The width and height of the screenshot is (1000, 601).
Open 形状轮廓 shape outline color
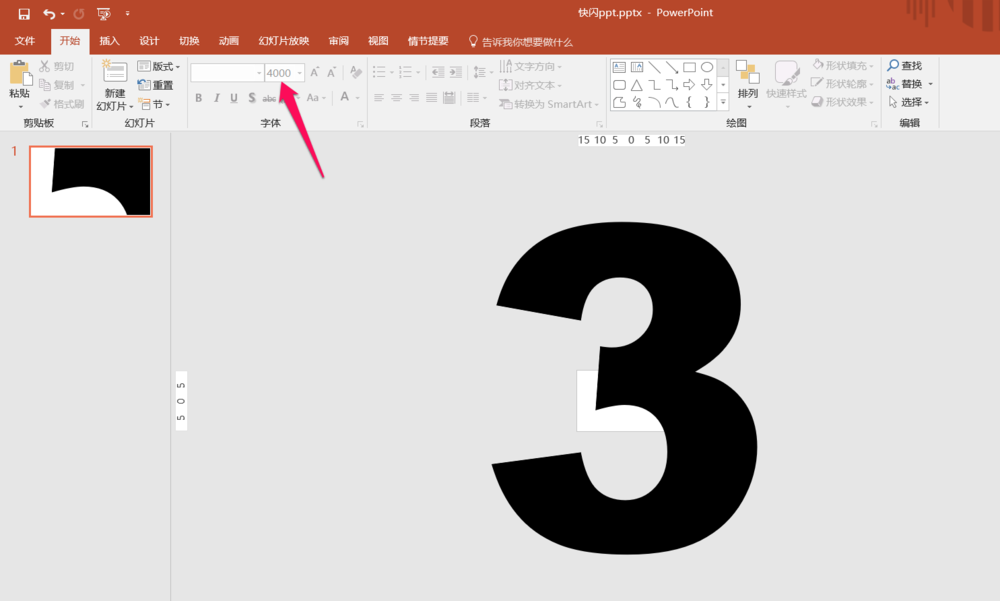[842, 84]
